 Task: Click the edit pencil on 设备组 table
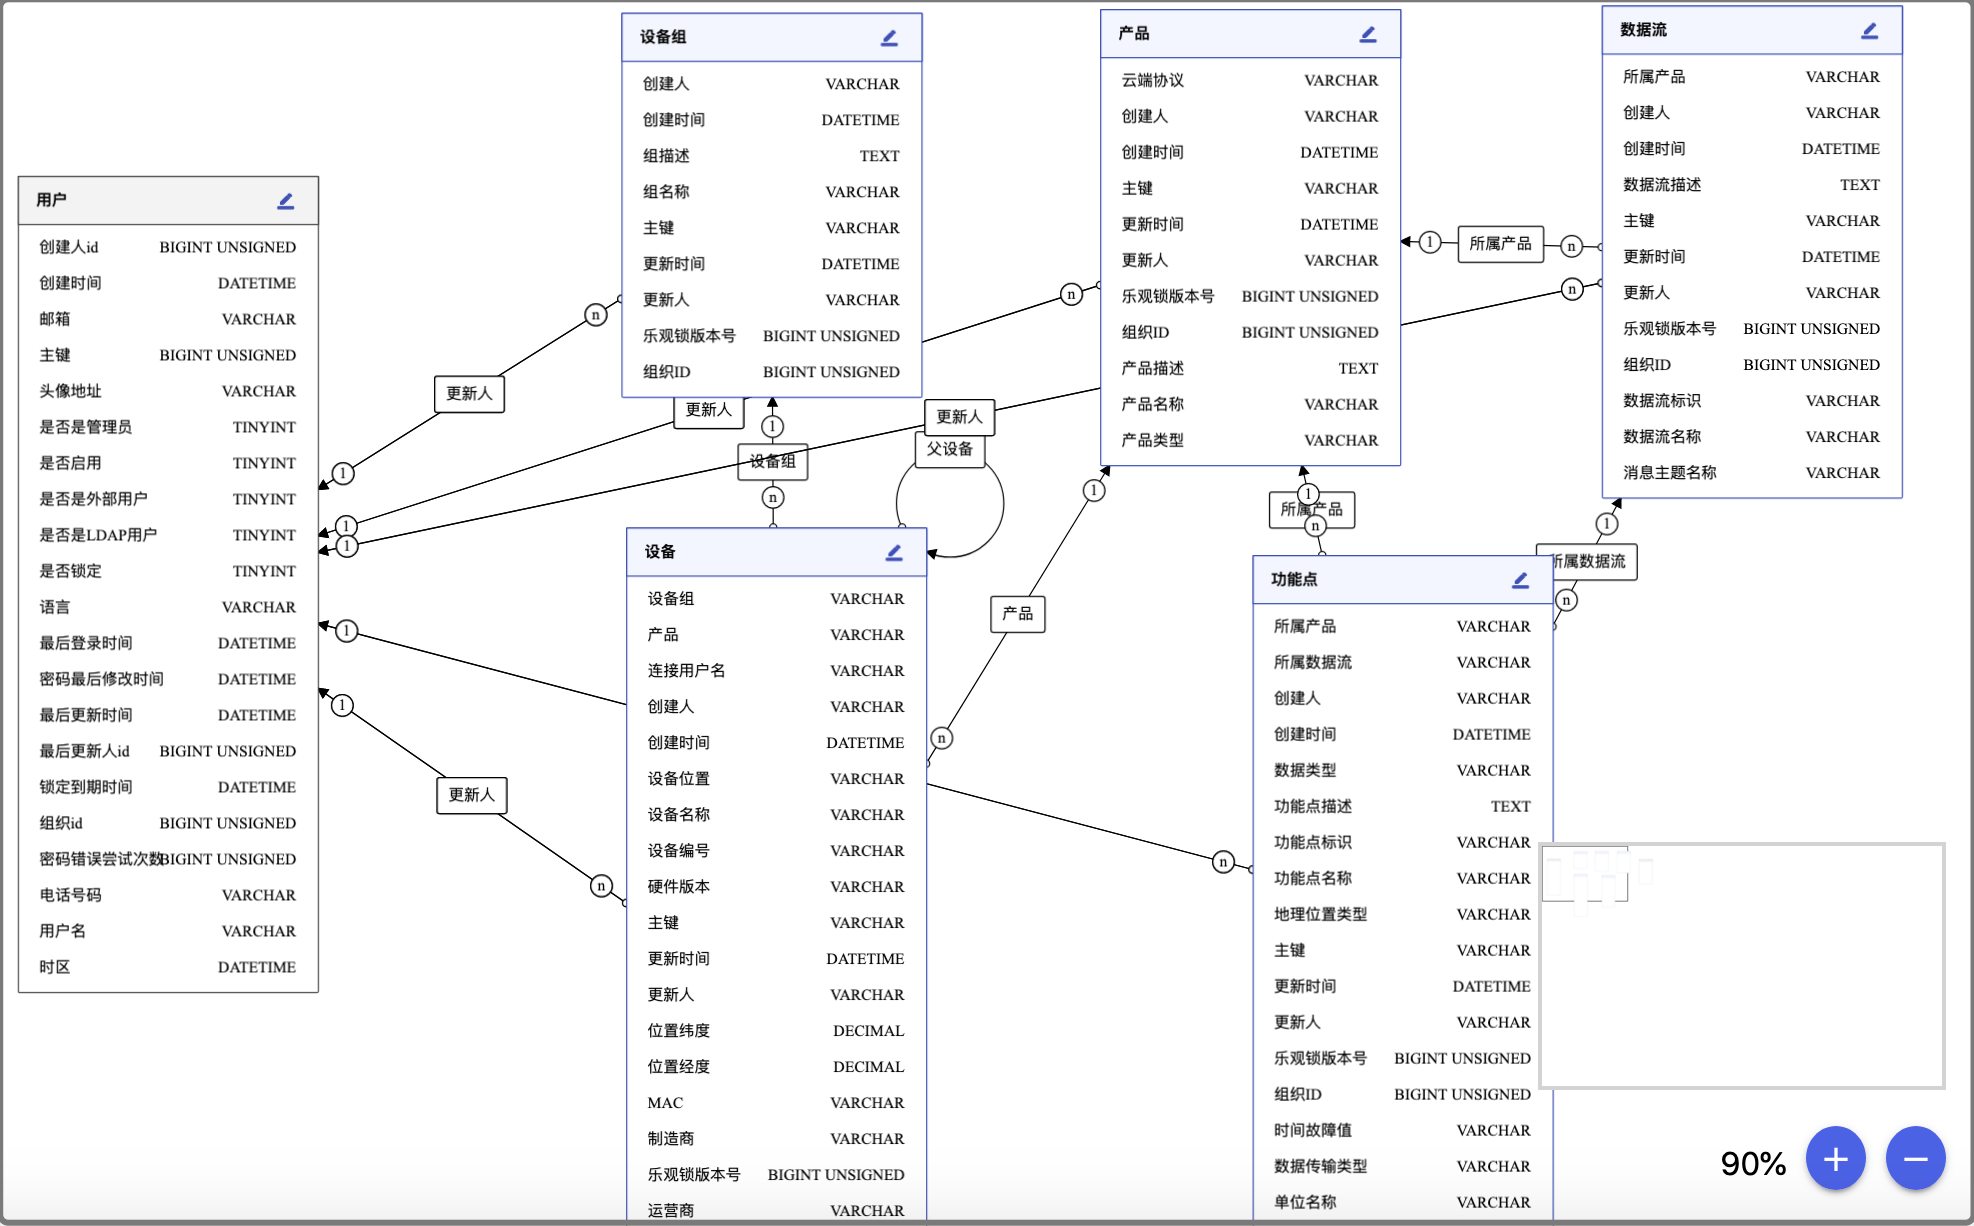(x=889, y=38)
